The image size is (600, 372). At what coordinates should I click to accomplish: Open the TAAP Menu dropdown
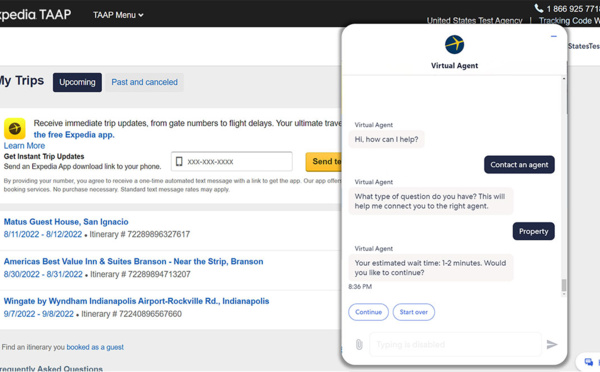click(118, 15)
